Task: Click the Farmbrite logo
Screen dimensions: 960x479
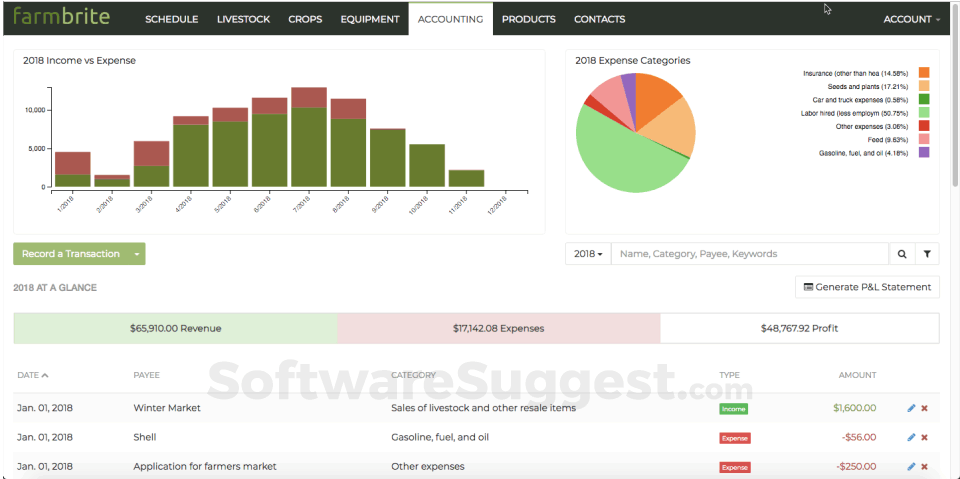Action: [x=61, y=17]
